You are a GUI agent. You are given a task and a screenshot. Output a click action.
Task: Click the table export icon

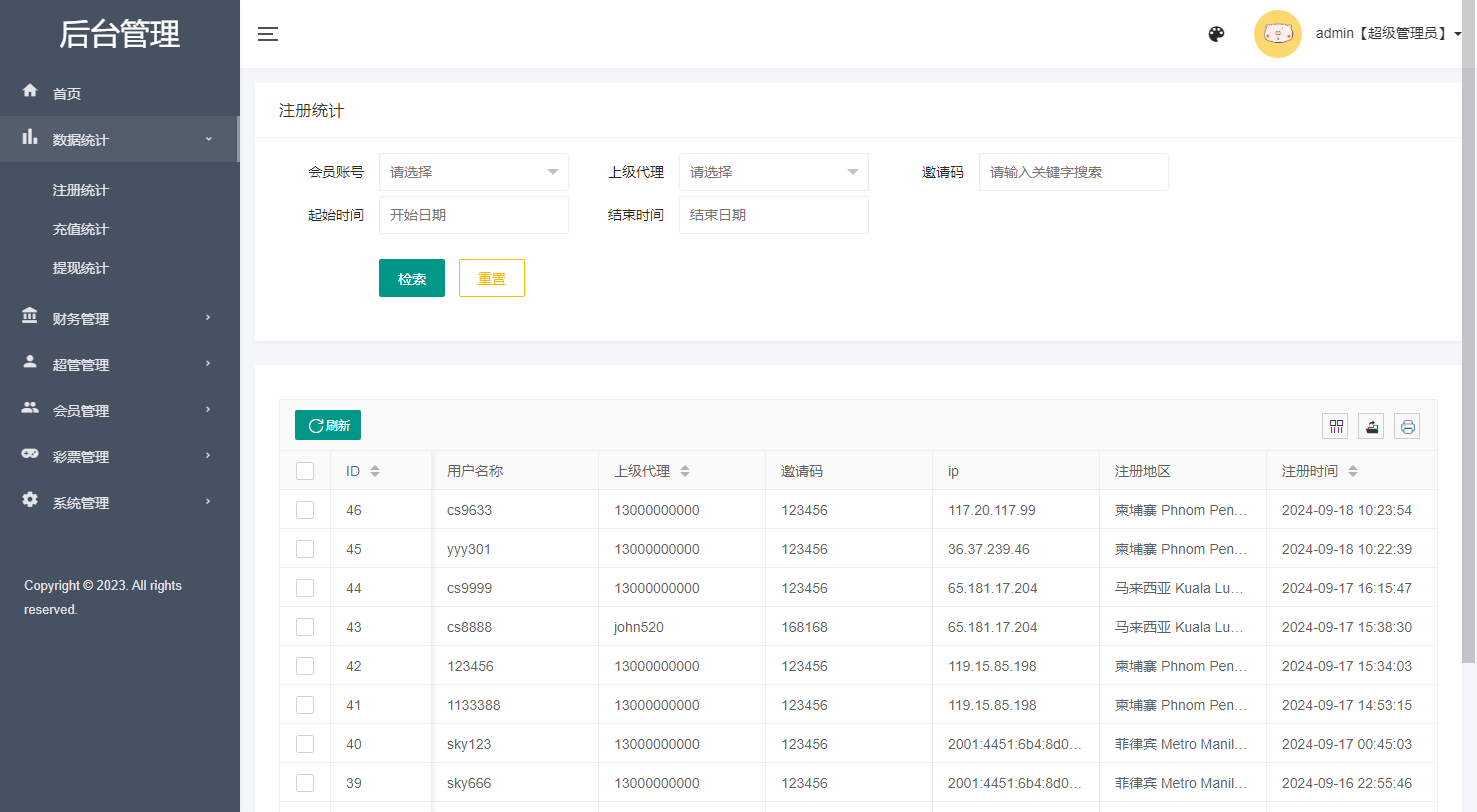click(x=1371, y=427)
